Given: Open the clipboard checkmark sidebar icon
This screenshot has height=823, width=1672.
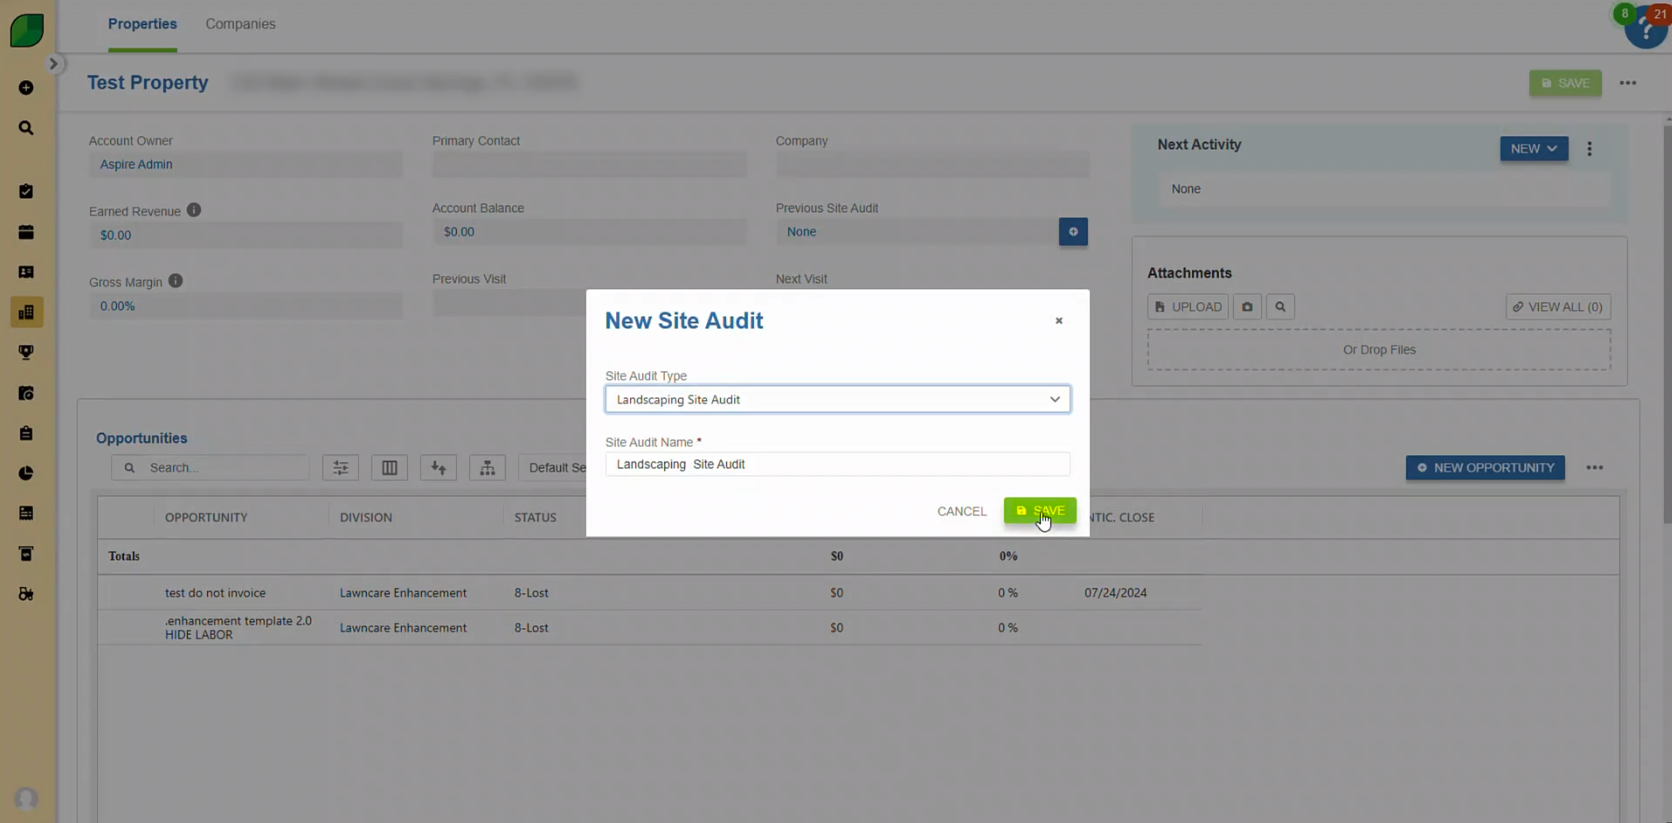Looking at the screenshot, I should [x=26, y=191].
